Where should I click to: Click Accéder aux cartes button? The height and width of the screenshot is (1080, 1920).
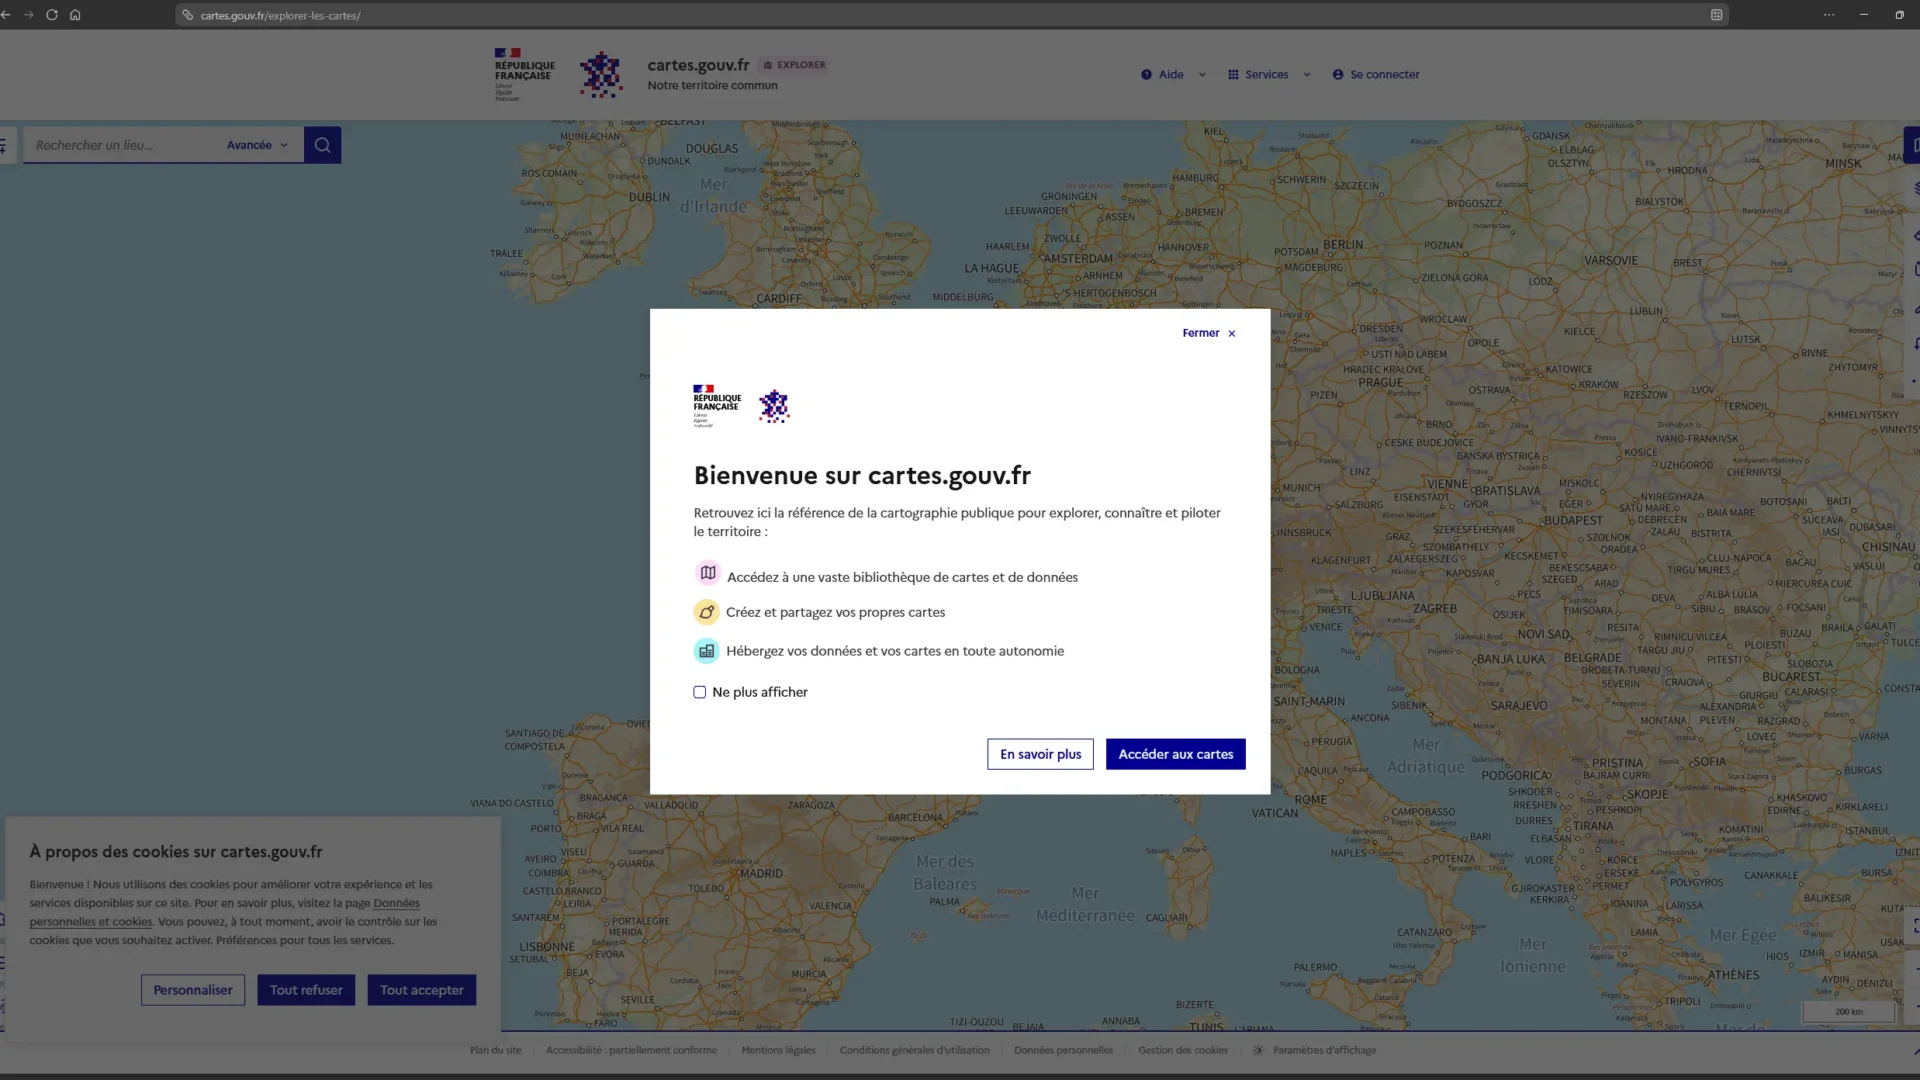point(1175,754)
